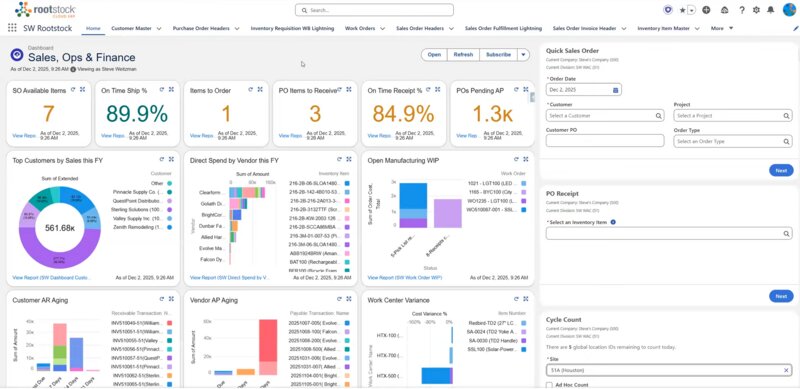Expand the Vendor AP Aging widget
This screenshot has height=389, width=800.
[x=348, y=299]
